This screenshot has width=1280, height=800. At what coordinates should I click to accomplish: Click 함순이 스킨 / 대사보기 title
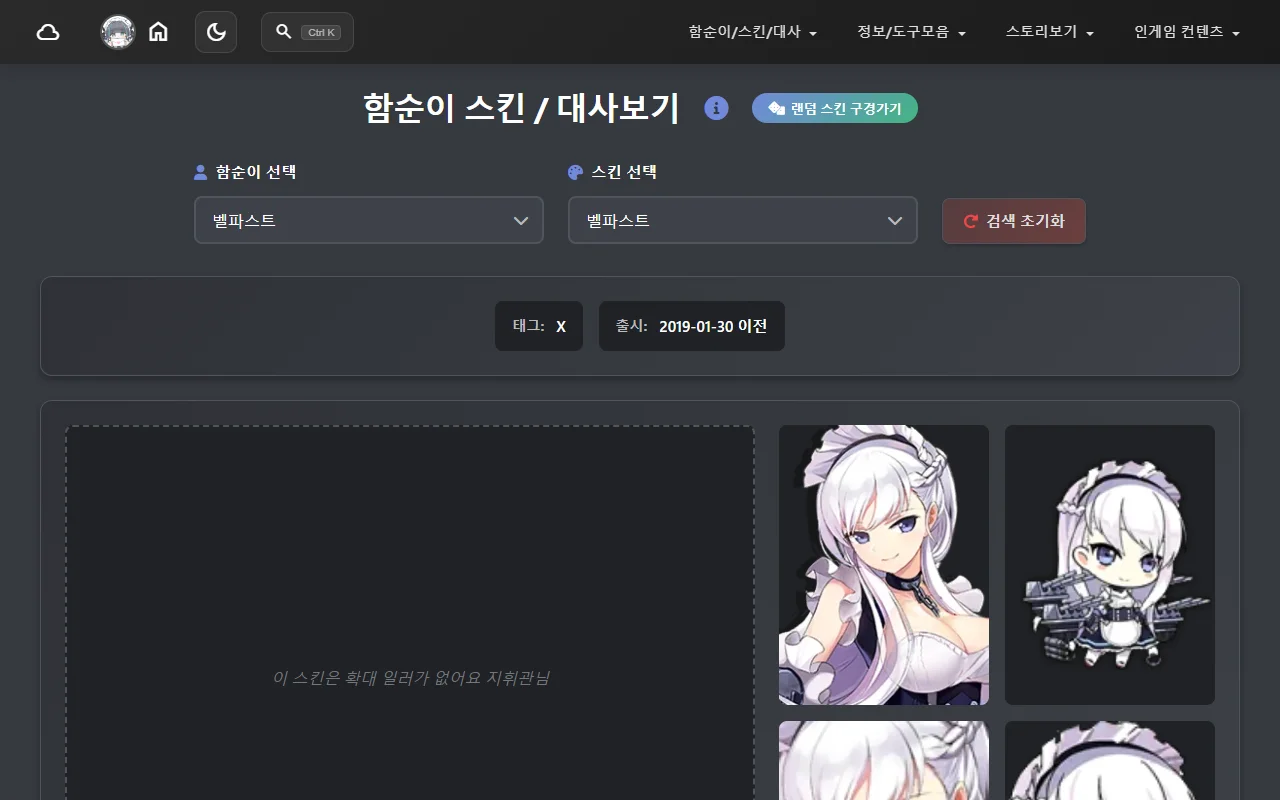point(521,108)
